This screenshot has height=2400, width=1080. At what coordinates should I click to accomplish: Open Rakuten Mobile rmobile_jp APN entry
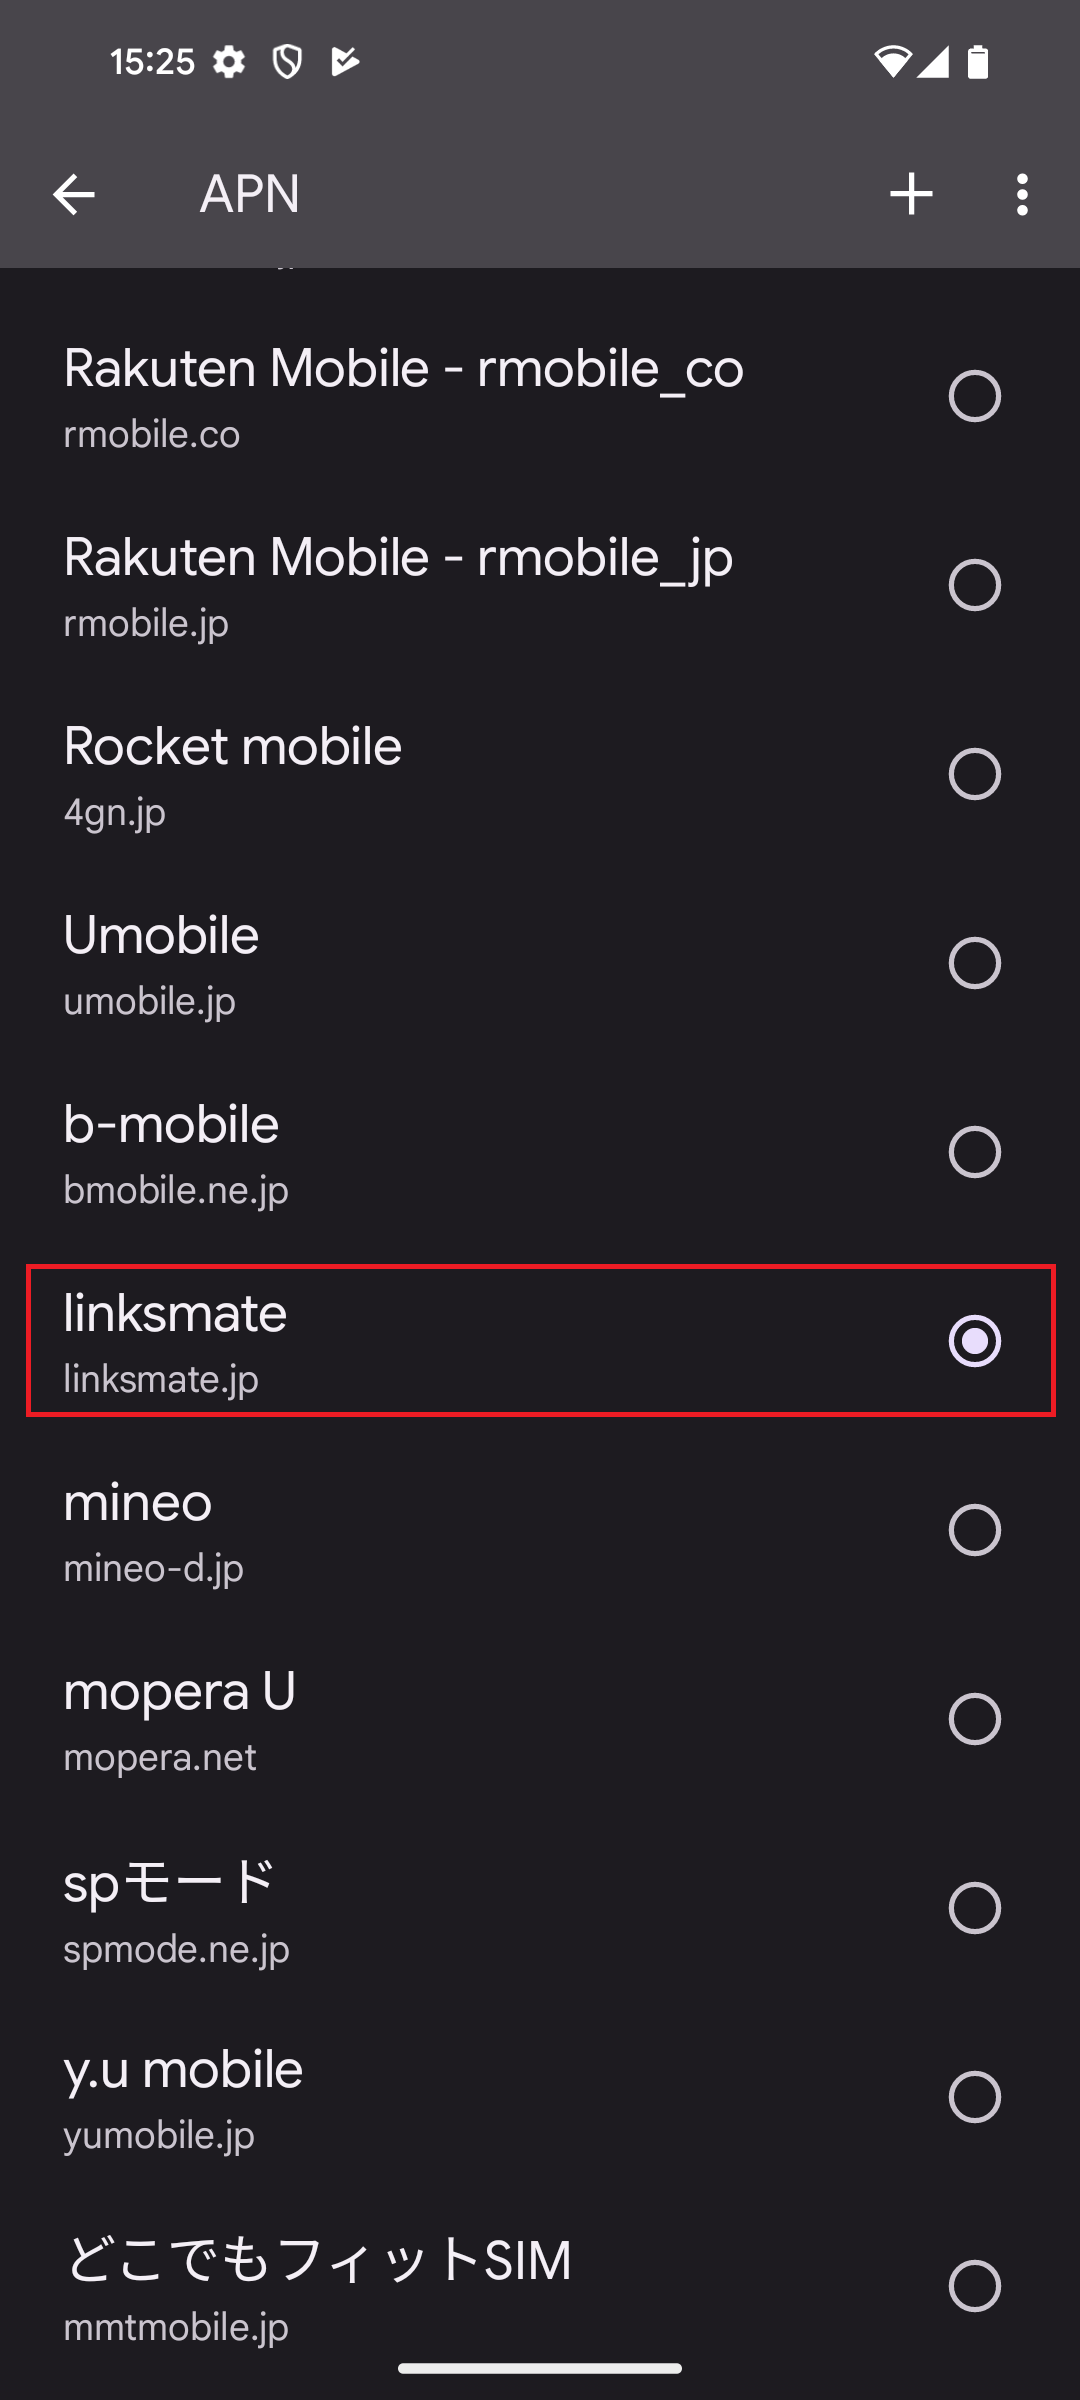click(x=400, y=585)
